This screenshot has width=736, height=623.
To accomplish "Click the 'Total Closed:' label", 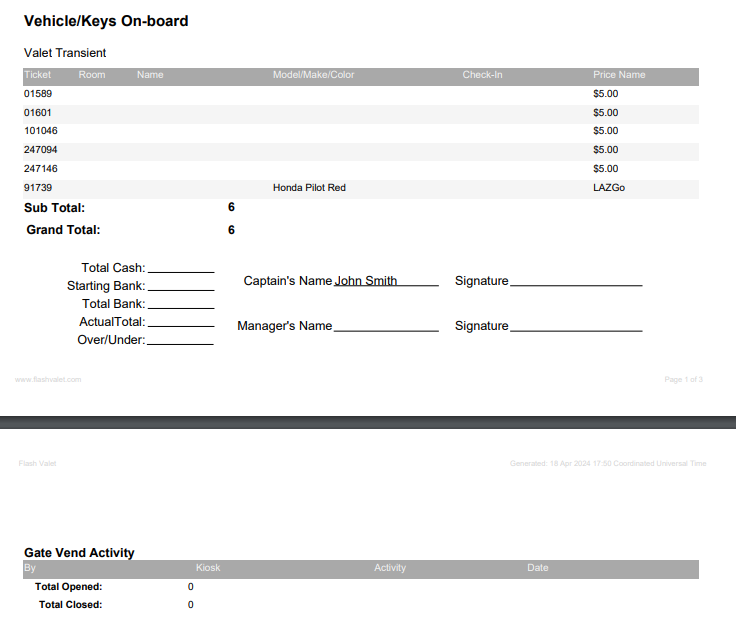I will [x=70, y=605].
